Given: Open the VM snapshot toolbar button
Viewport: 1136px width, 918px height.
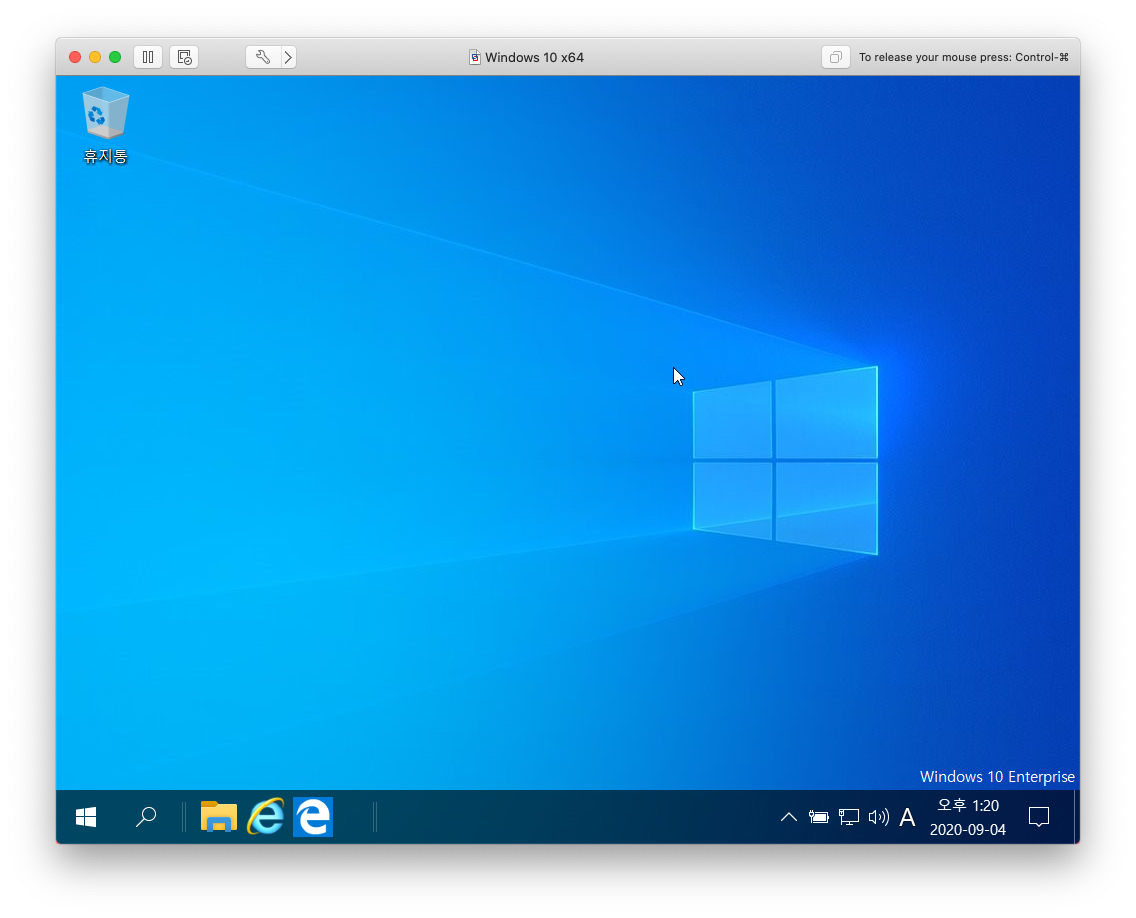Looking at the screenshot, I should [184, 57].
